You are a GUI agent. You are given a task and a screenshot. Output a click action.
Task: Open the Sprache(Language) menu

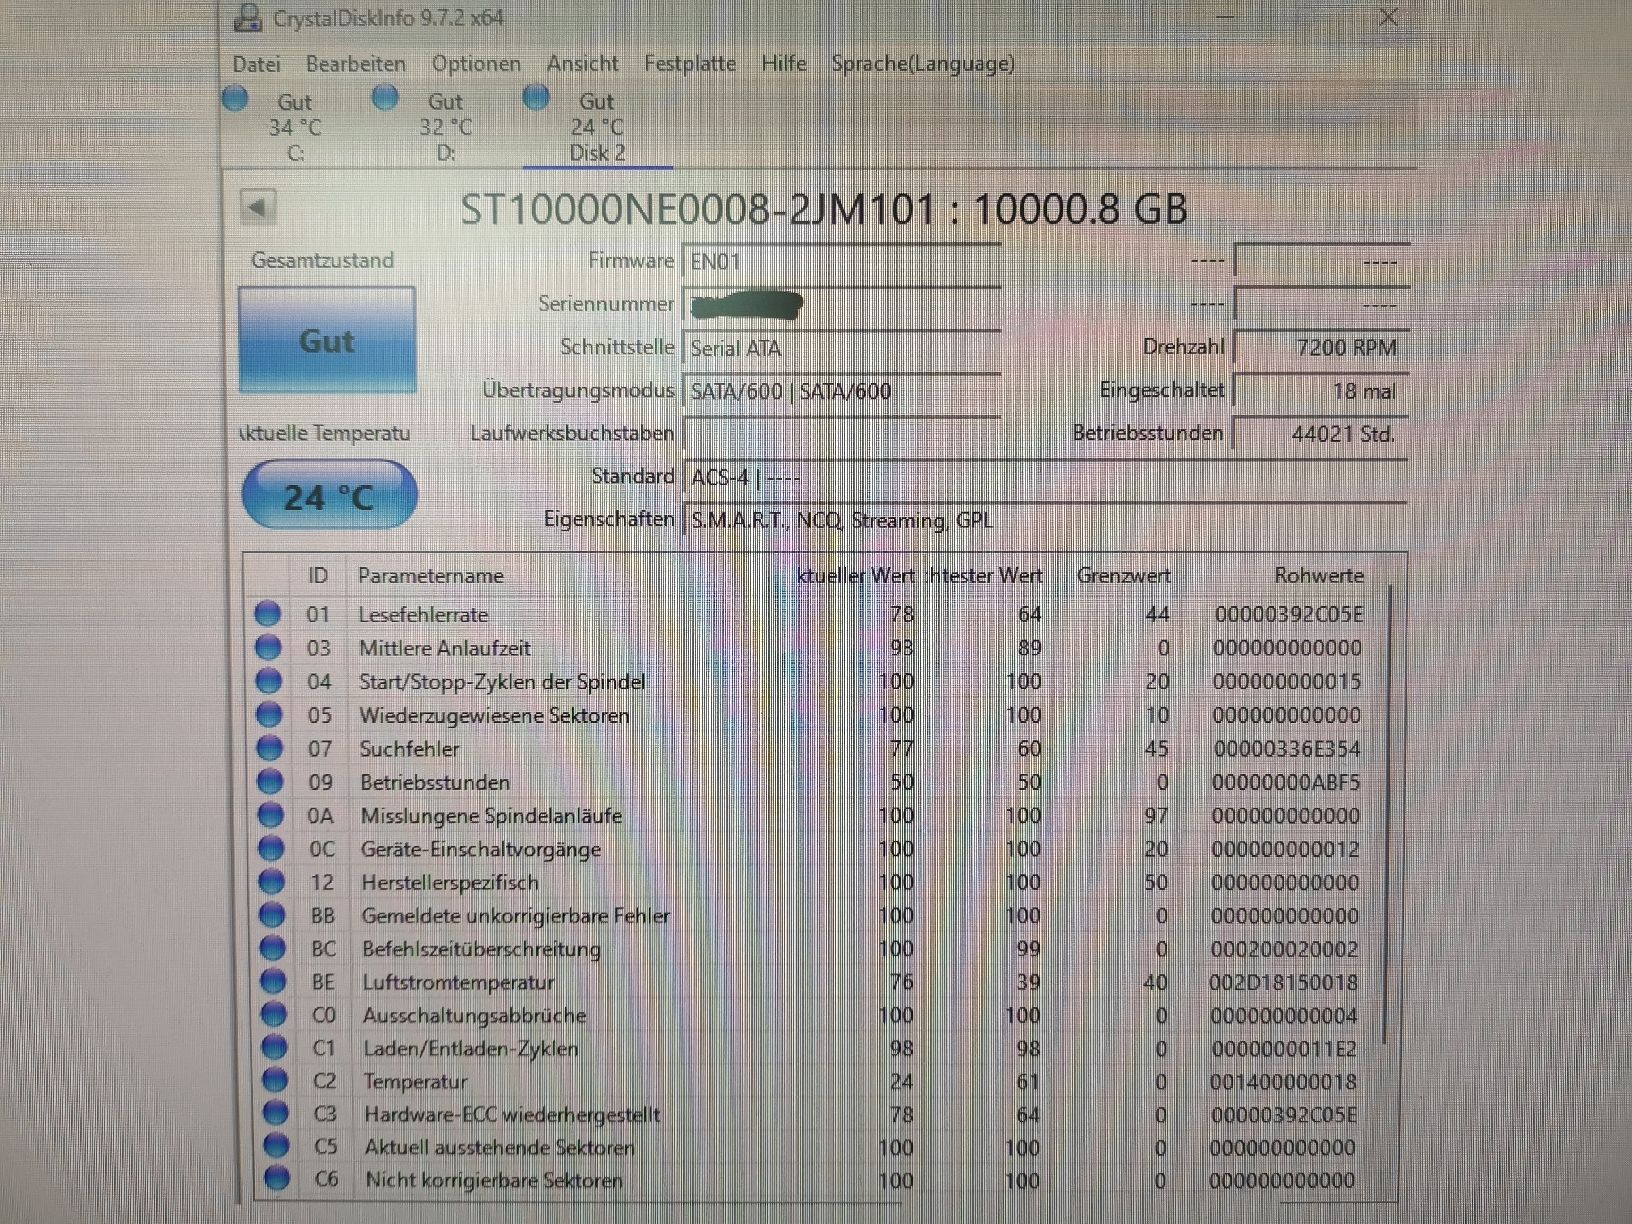click(x=923, y=64)
